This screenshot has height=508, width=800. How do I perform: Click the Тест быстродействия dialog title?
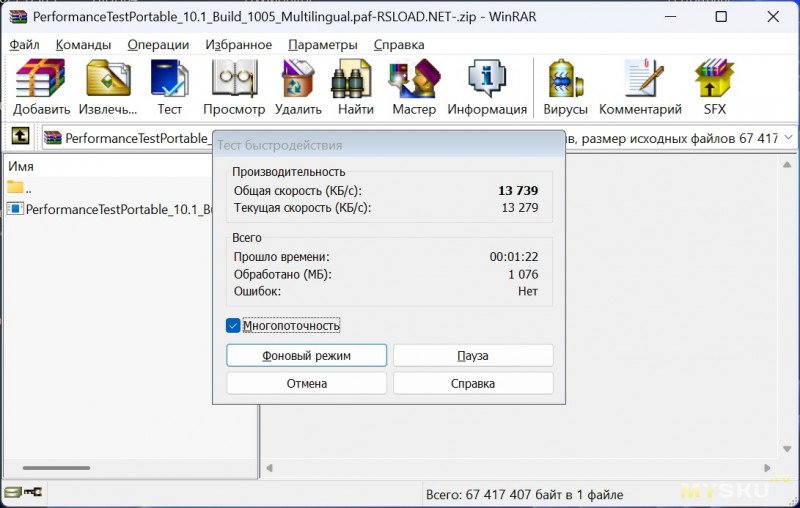pyautogui.click(x=280, y=145)
